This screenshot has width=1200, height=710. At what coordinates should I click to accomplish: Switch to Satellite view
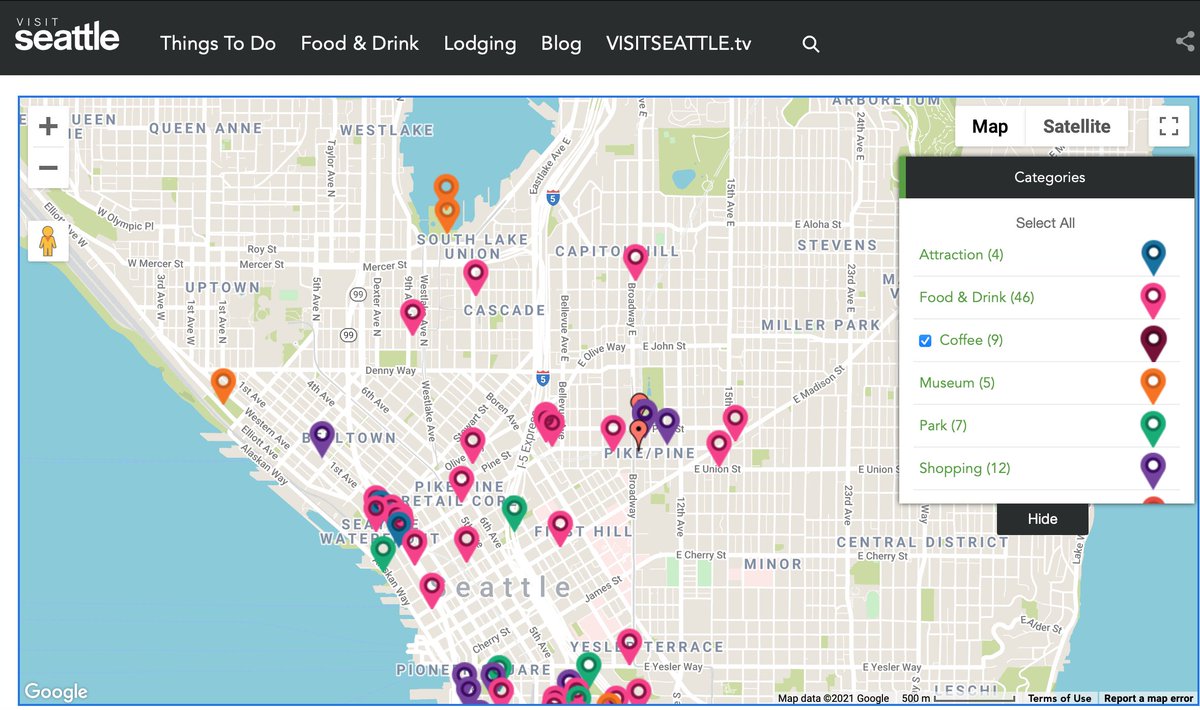1077,126
